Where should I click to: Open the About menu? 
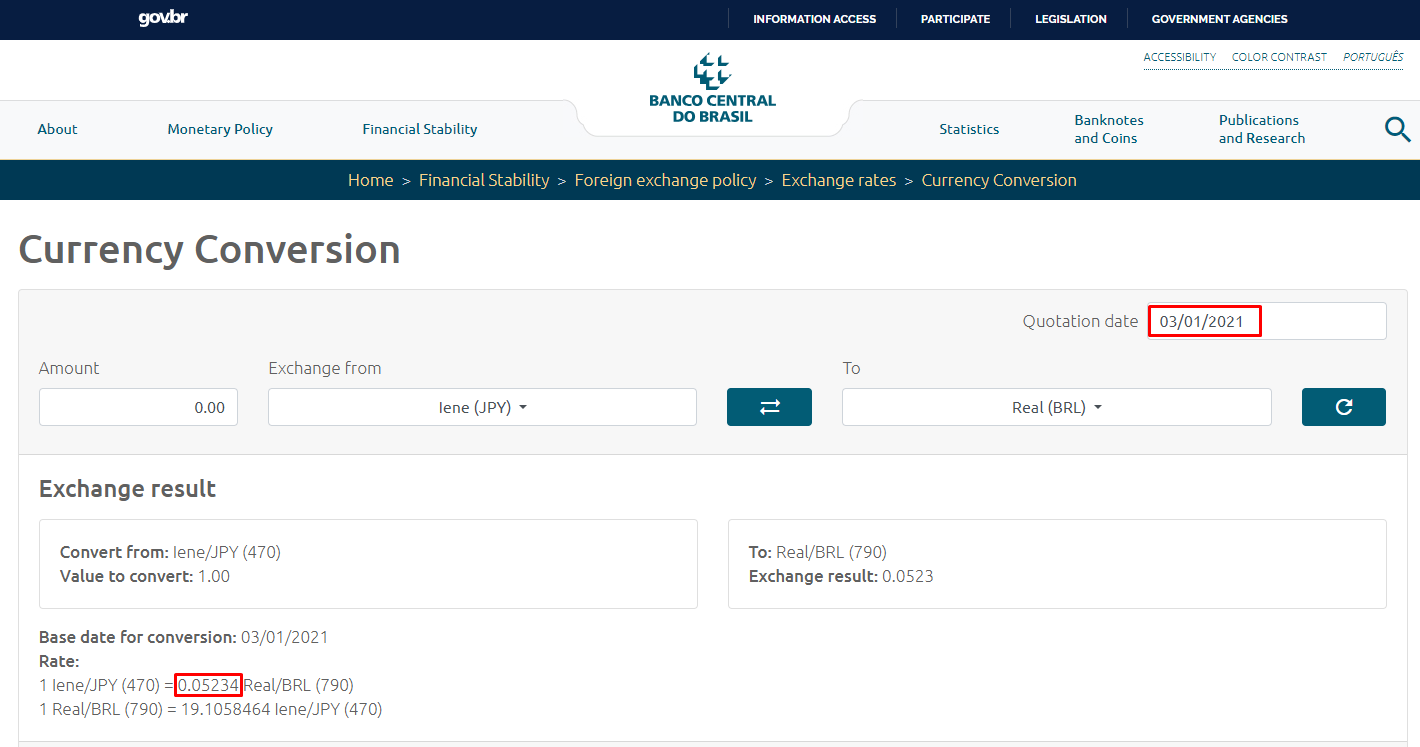coord(57,129)
